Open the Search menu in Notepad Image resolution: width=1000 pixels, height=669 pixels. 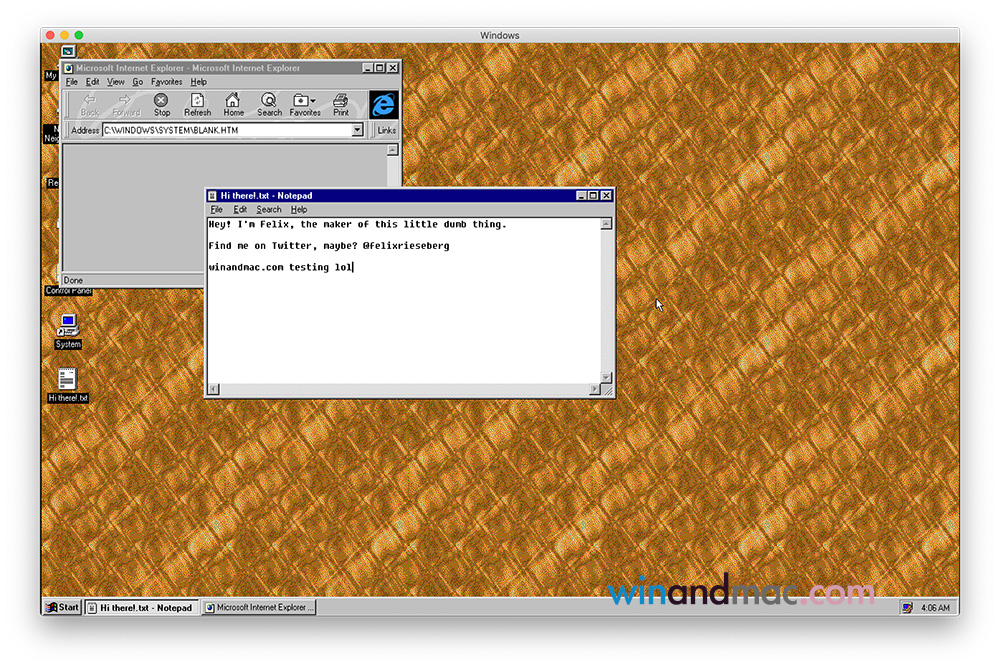pos(268,209)
